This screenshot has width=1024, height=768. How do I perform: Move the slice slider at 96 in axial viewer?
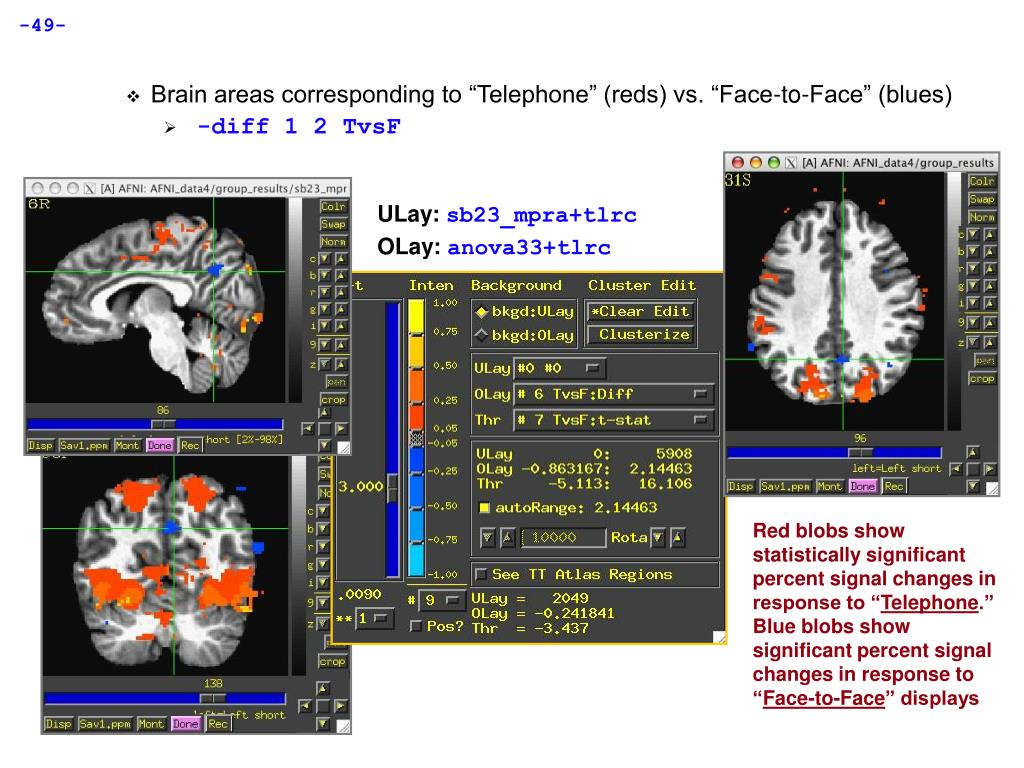(860, 452)
